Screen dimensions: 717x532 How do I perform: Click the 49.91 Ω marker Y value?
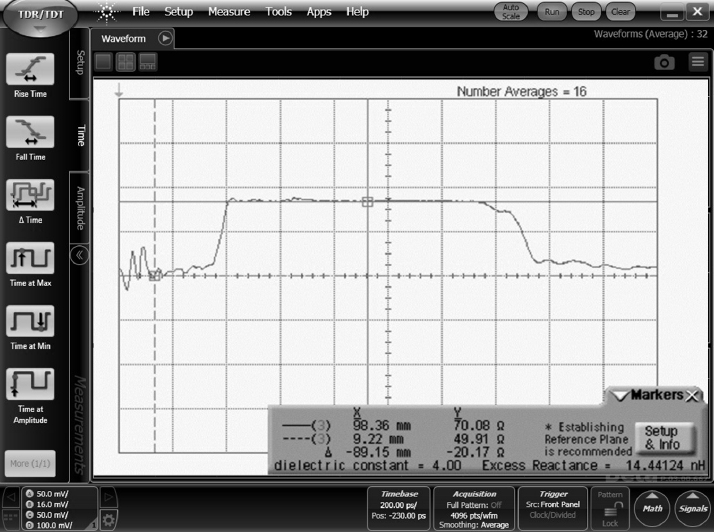click(479, 439)
